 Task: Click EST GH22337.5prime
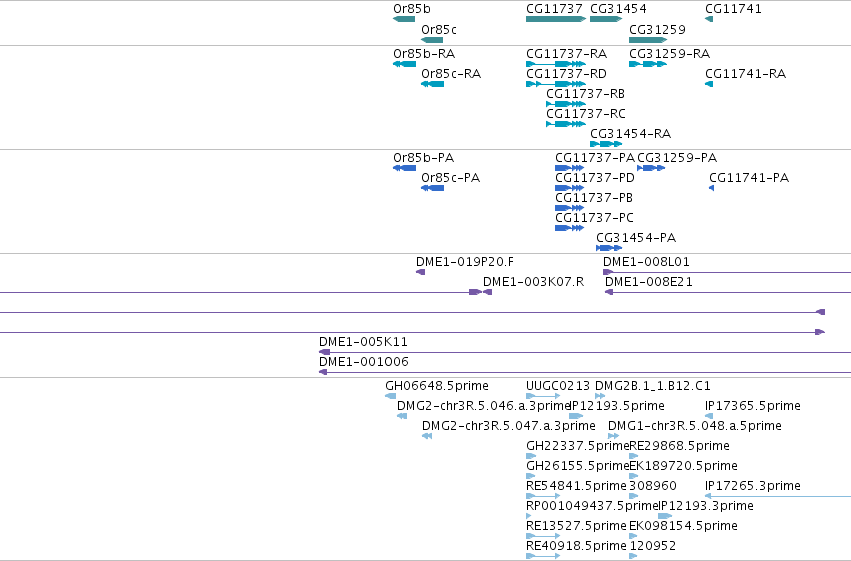[x=577, y=447]
